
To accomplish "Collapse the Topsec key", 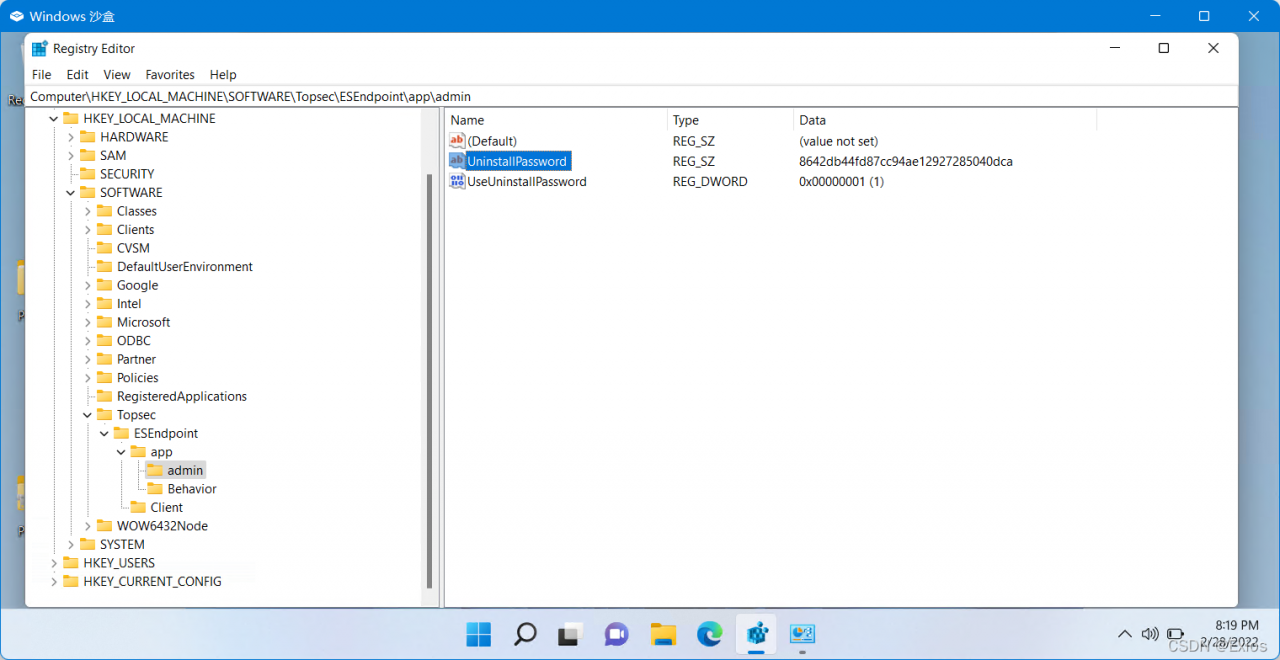I will (88, 415).
